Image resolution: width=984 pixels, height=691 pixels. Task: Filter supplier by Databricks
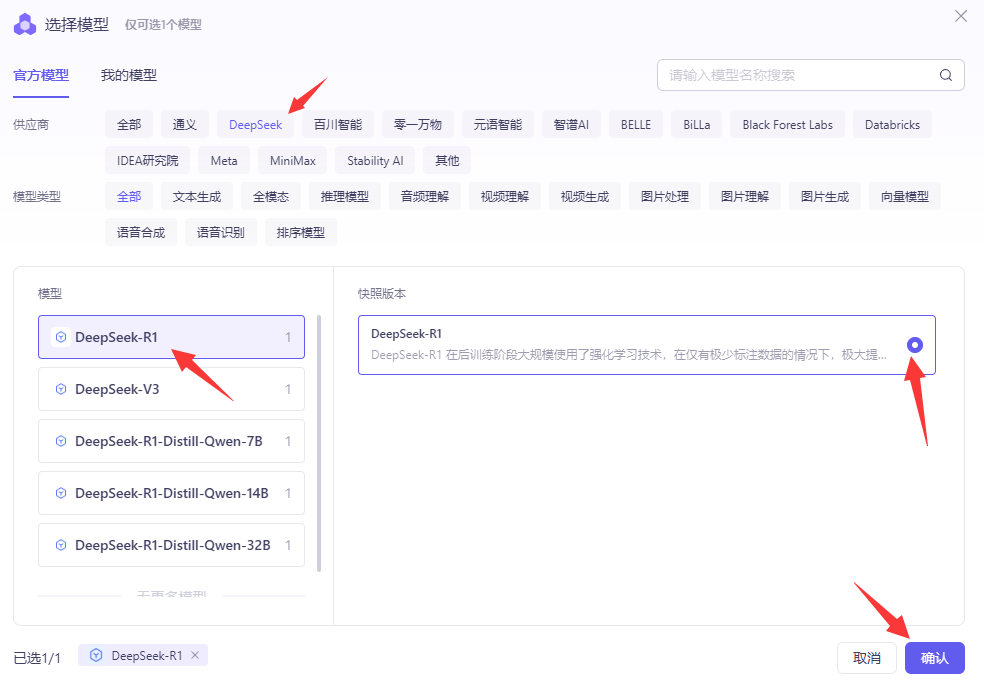click(892, 125)
